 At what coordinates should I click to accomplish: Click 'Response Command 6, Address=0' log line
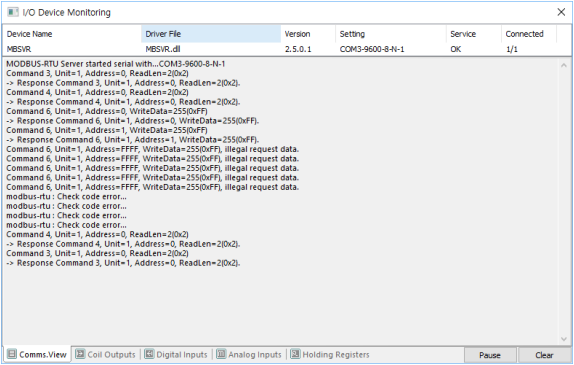click(x=133, y=121)
